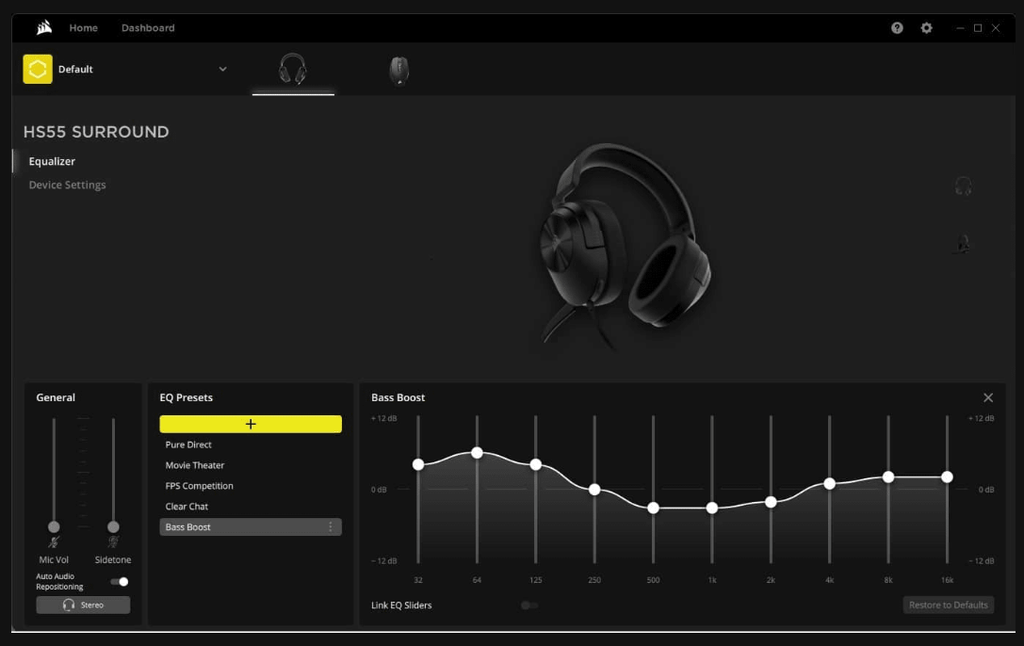Open the Bass Boost preset options menu

click(x=332, y=526)
